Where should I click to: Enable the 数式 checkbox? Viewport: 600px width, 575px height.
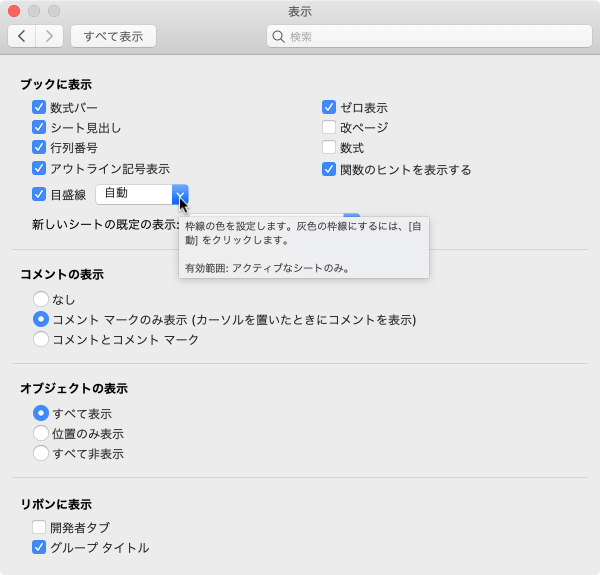tap(328, 147)
